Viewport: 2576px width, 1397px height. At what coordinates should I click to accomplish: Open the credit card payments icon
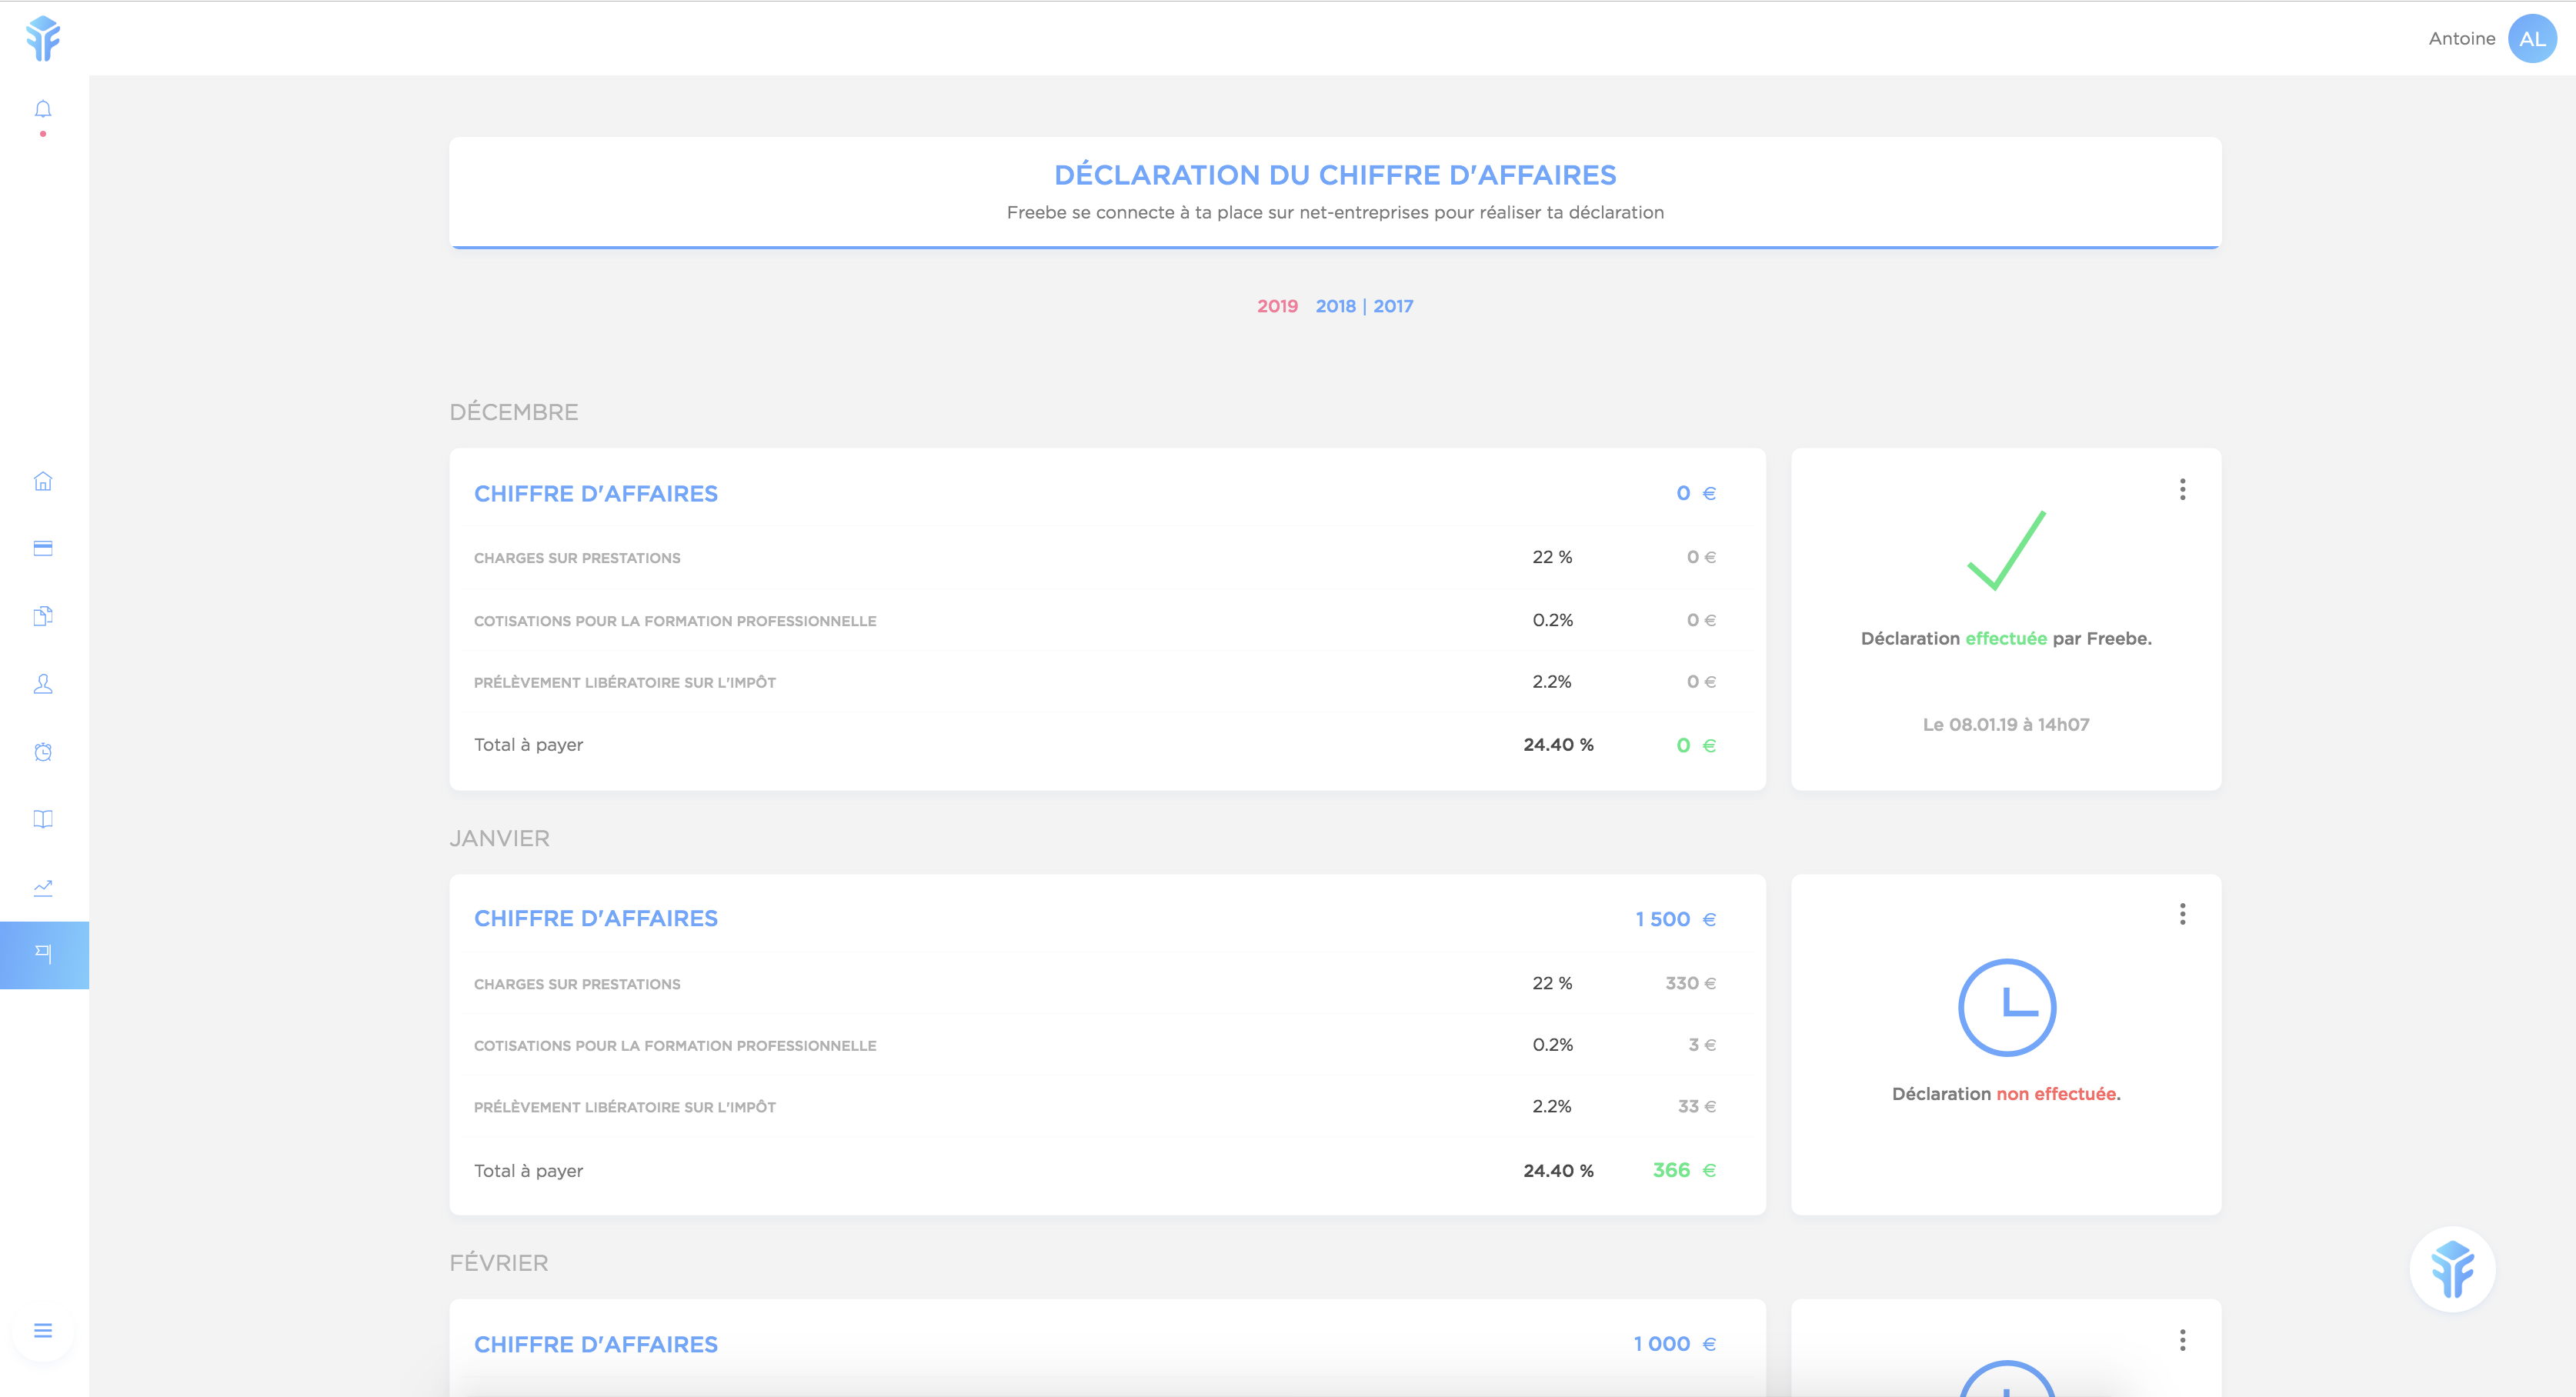[x=43, y=548]
